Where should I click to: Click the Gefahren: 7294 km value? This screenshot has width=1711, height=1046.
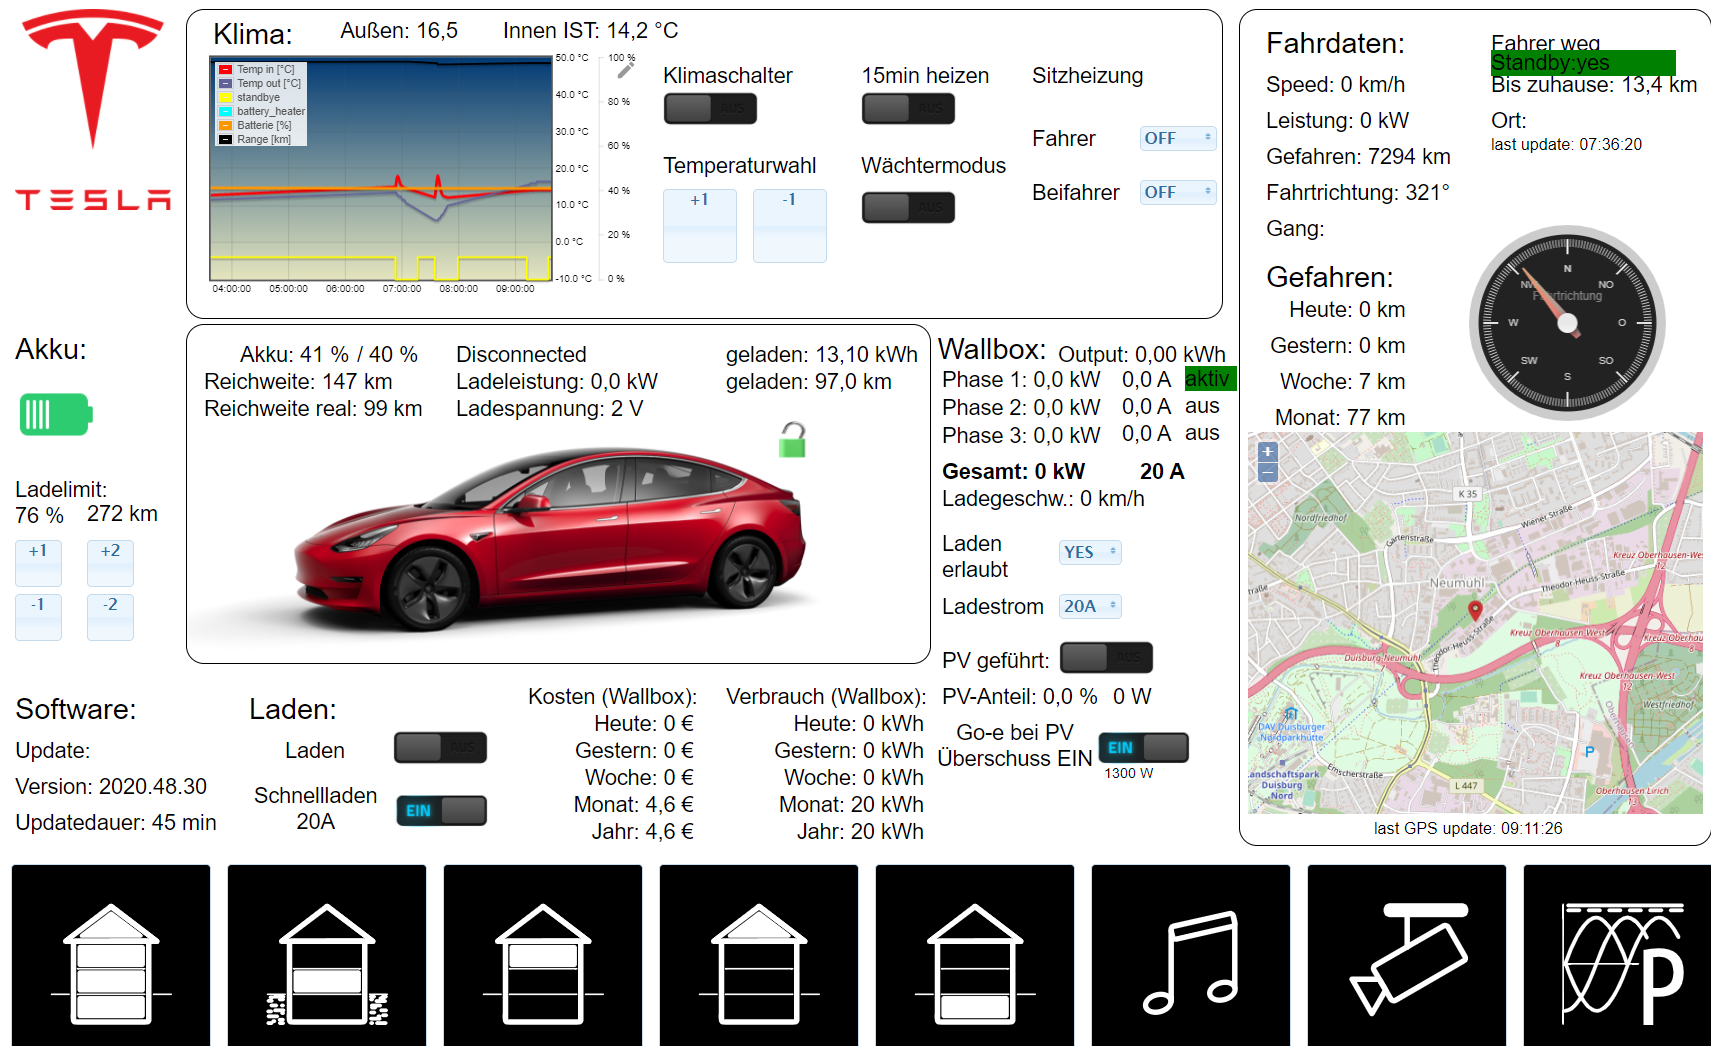[x=1358, y=157]
